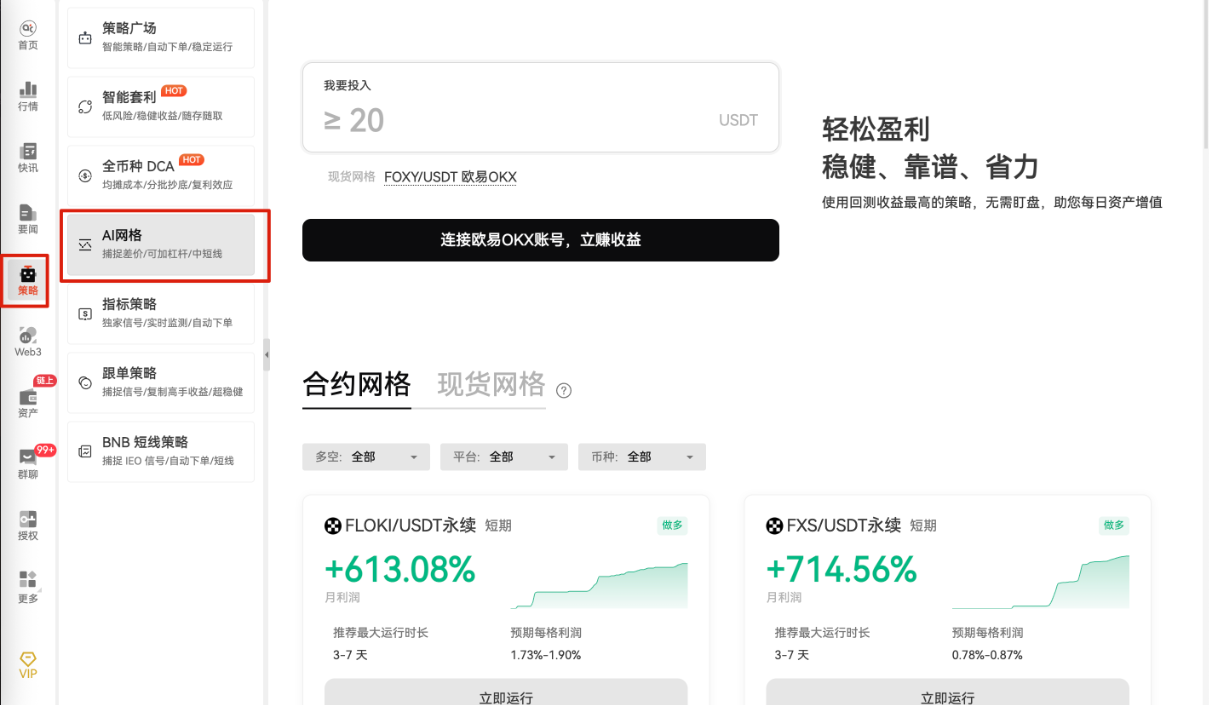
Task: Click the FLOKI/USDT profit chart thumbnail
Action: click(x=599, y=585)
